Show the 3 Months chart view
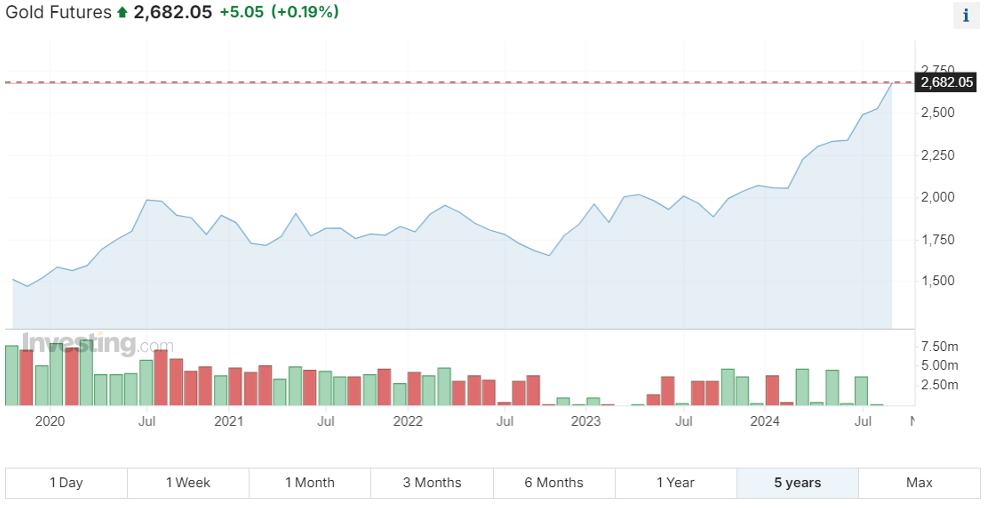 click(432, 483)
